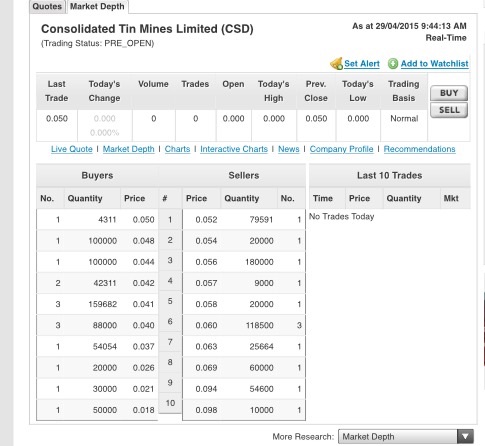Click the Trading Status PRE_OPEN text
Screen dimensions: 485x446
[97, 43]
